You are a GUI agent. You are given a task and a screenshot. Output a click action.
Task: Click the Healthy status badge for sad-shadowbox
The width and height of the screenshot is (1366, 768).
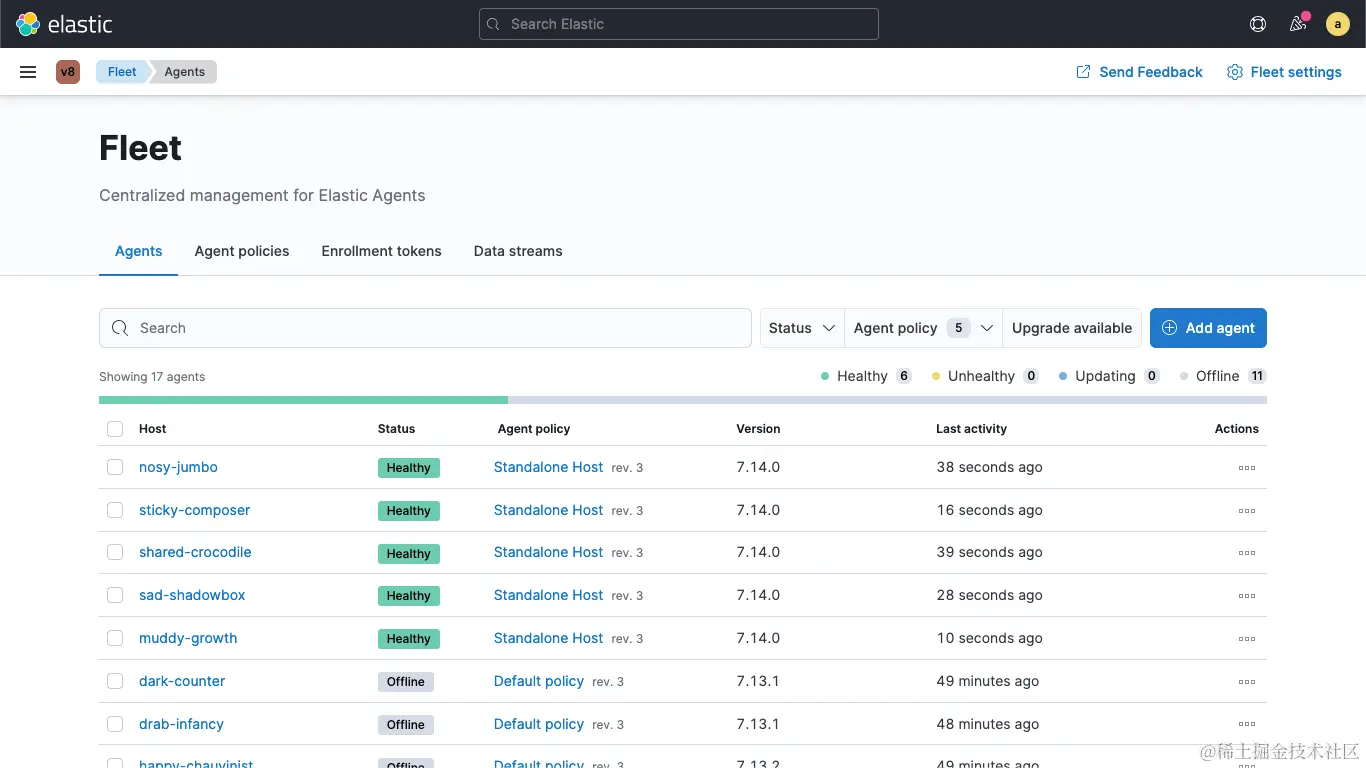tap(408, 596)
